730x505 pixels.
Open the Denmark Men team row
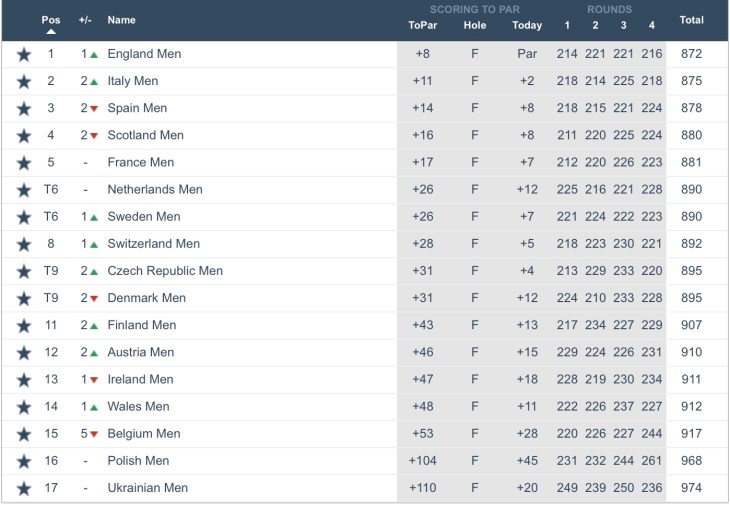[146, 298]
